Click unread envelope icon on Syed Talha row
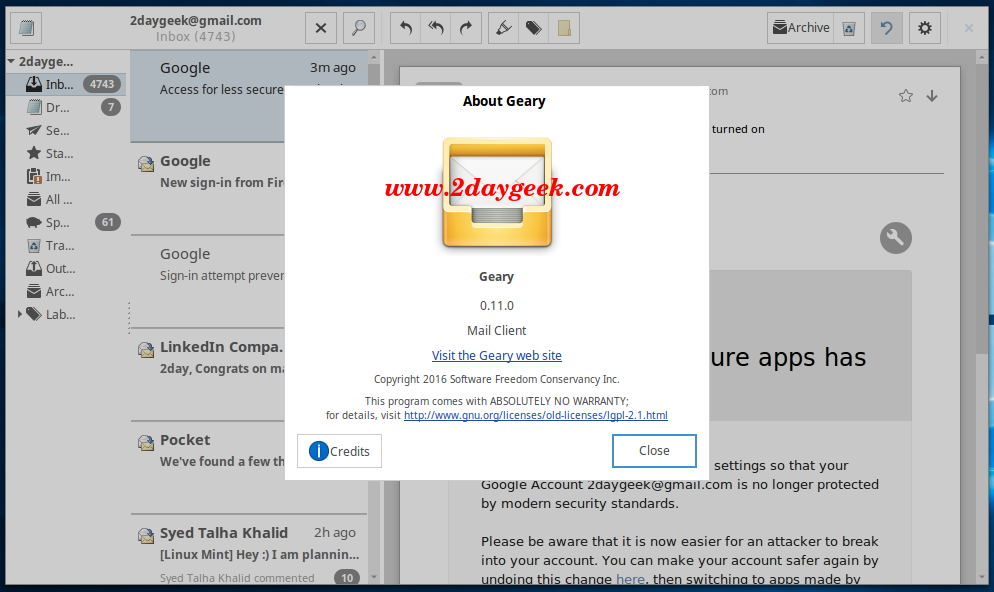This screenshot has width=994, height=592. point(146,536)
